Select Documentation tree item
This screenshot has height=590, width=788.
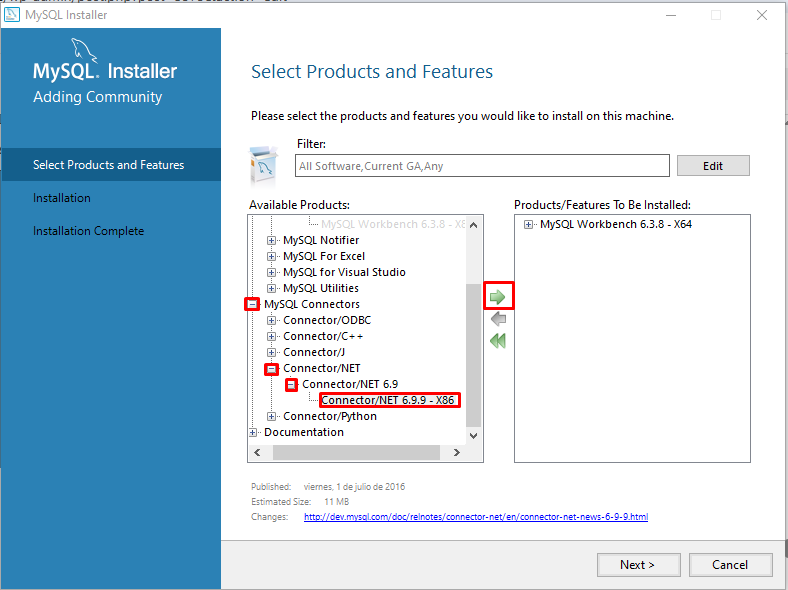[304, 432]
